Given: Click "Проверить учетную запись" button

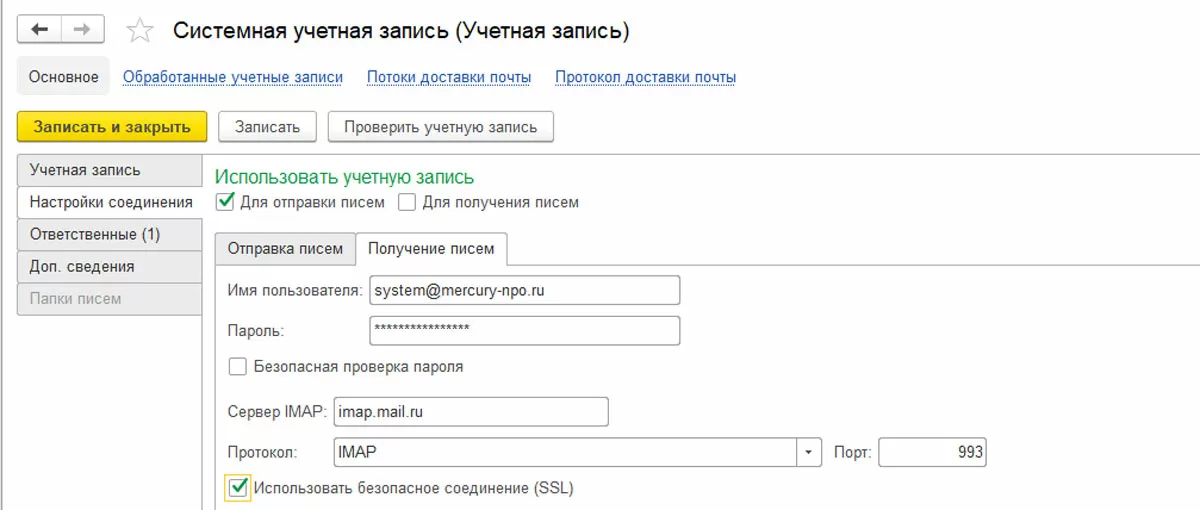Looking at the screenshot, I should coord(440,127).
